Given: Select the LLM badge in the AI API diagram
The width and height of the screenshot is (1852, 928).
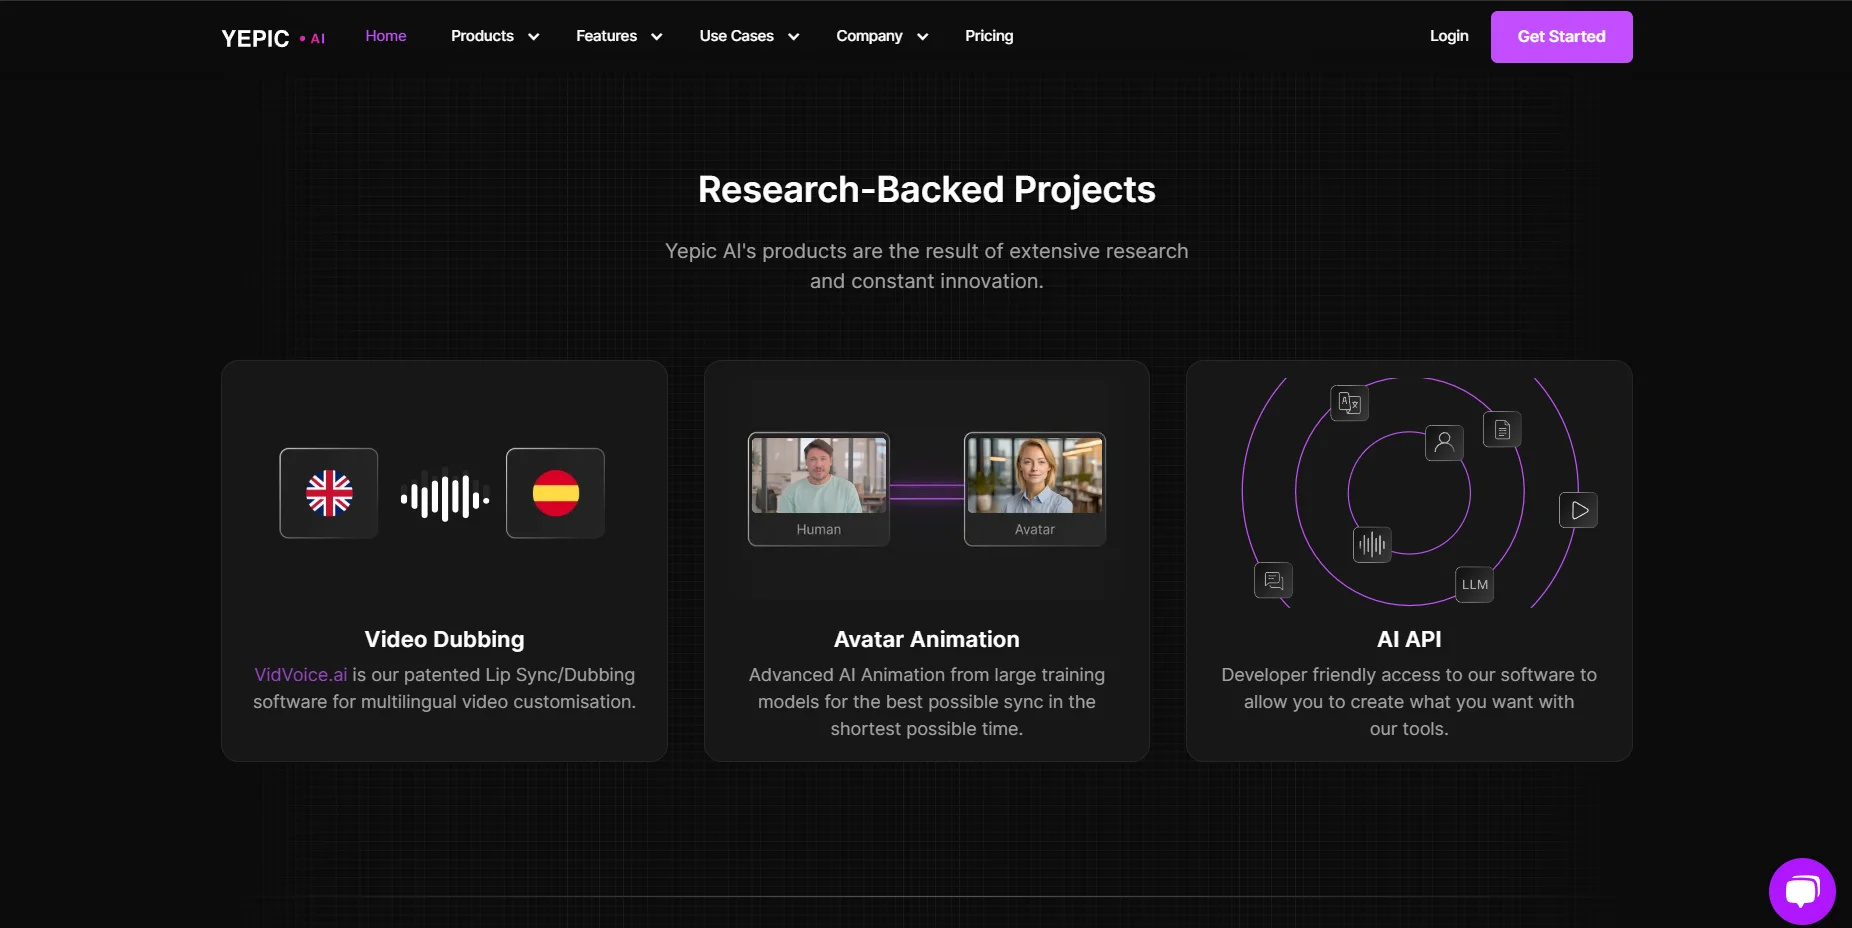Looking at the screenshot, I should [1473, 584].
